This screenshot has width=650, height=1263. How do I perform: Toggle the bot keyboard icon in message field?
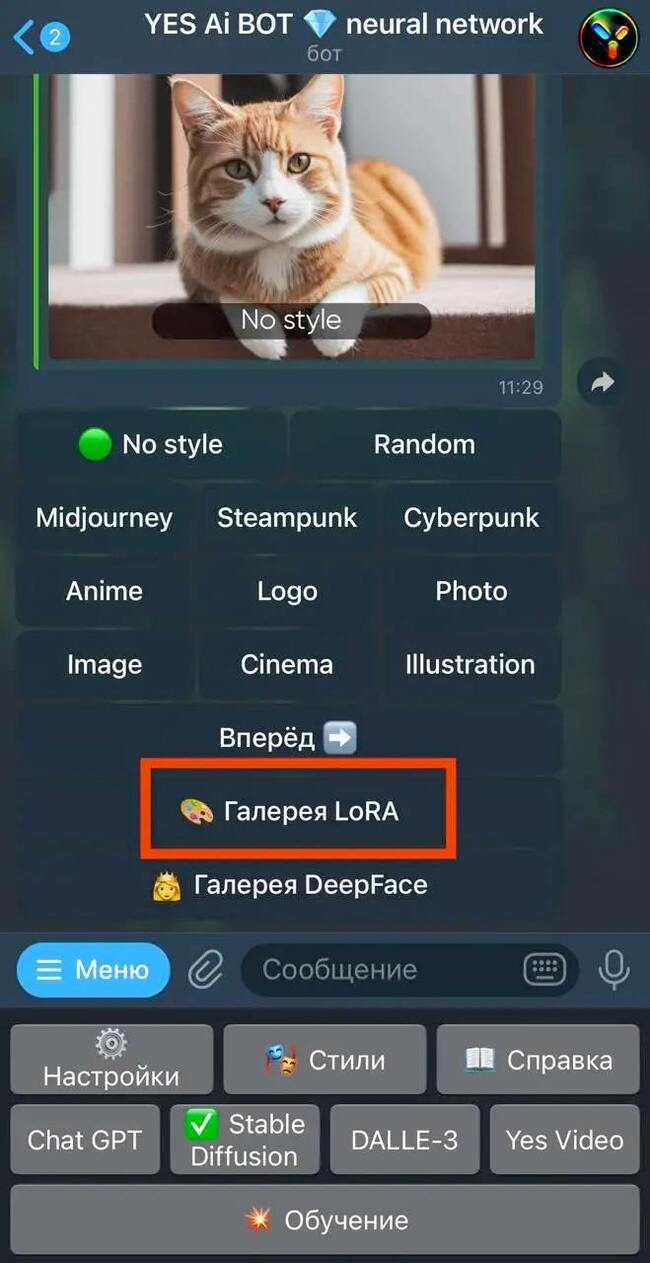click(545, 969)
